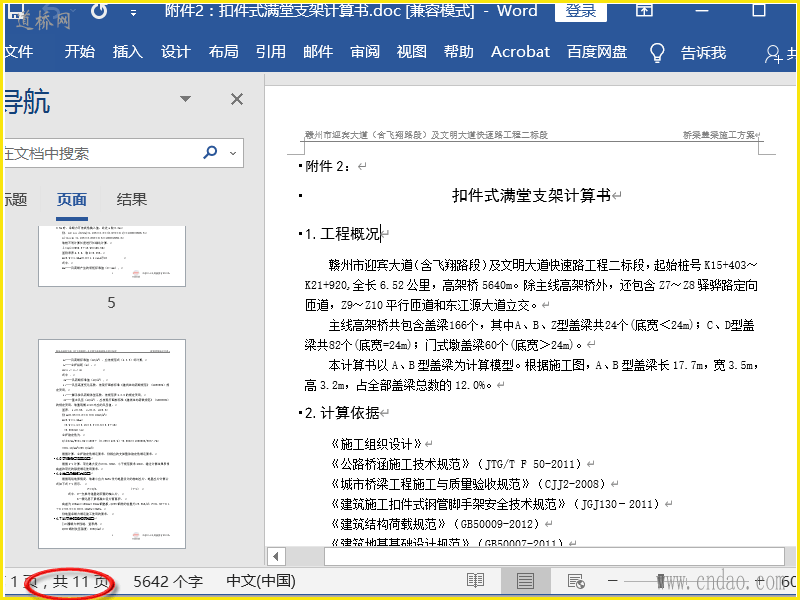This screenshot has height=600, width=800.
Task: Click the line 附件 2：
Action: [329, 166]
